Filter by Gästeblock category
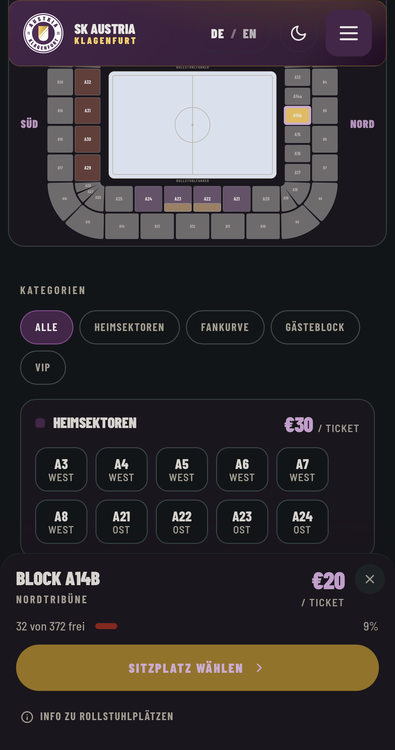Viewport: 395px width, 750px height. coord(315,327)
